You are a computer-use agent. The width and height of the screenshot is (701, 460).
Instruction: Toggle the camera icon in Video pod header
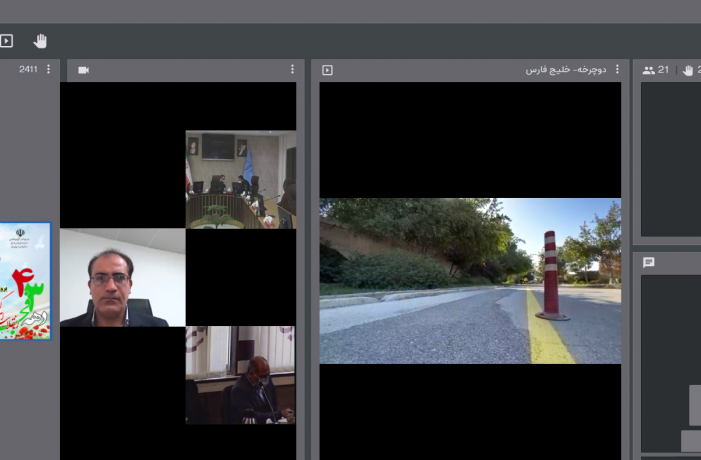tap(83, 70)
